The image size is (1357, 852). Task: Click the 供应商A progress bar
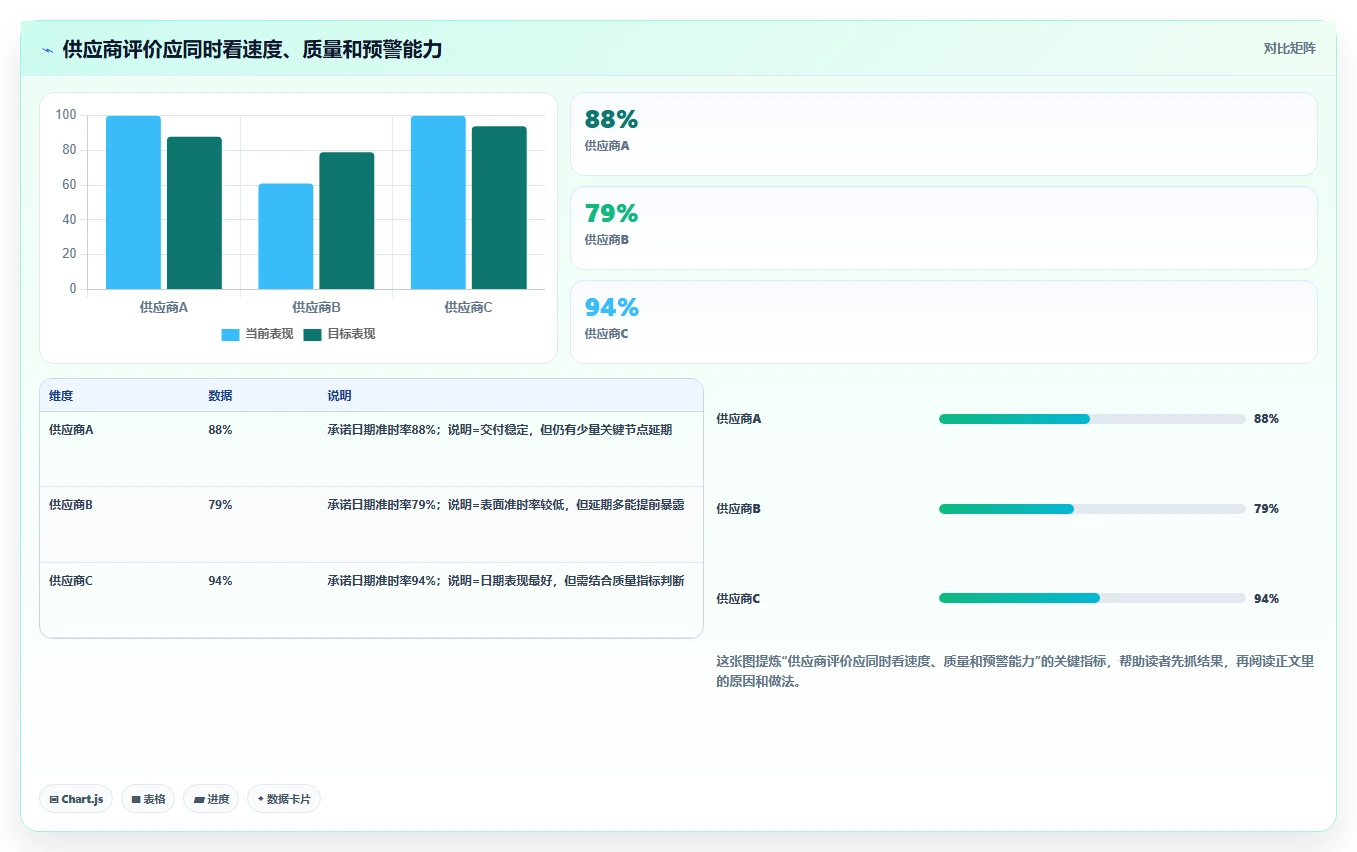pos(1092,419)
